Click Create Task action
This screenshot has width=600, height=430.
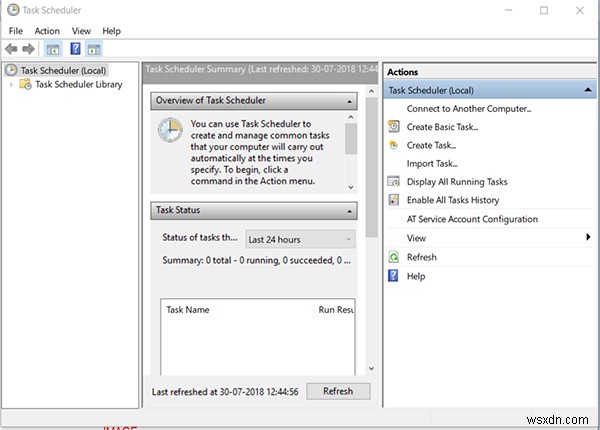pyautogui.click(x=431, y=145)
